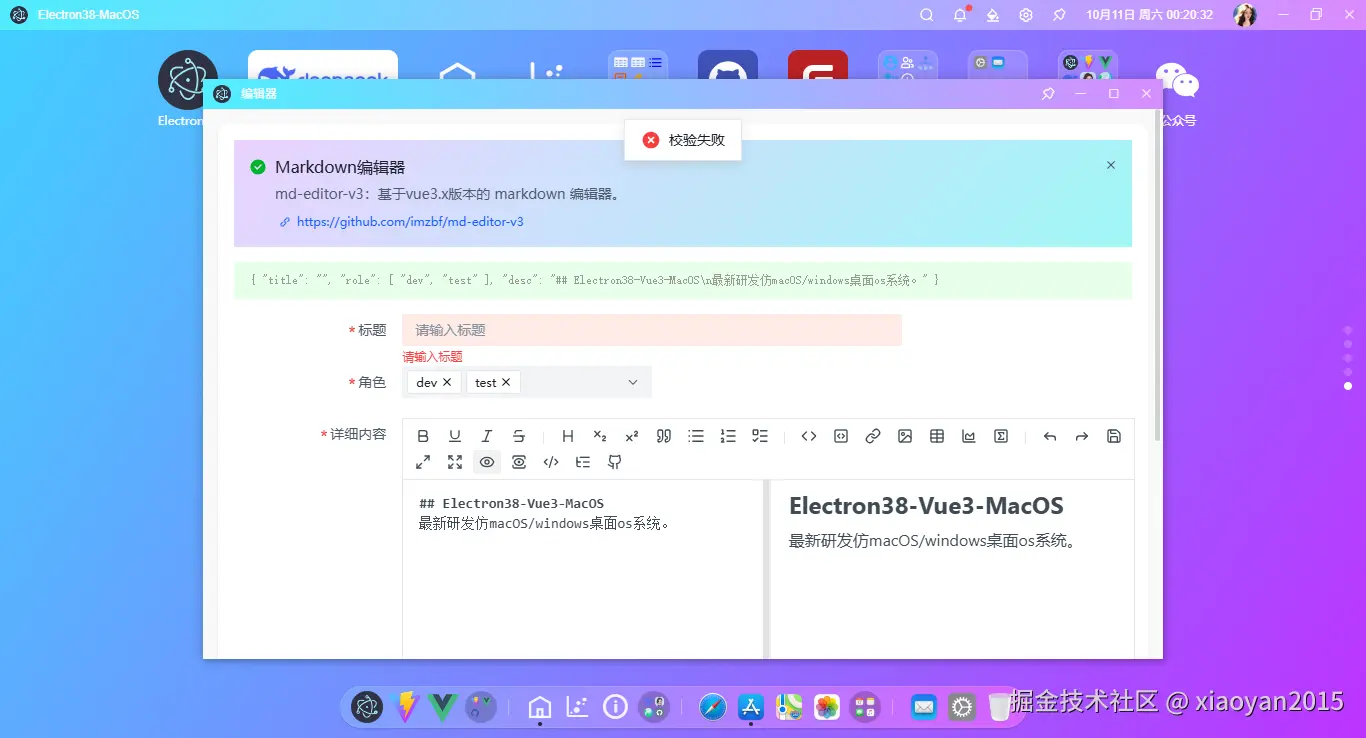Open the Markdown catalog outline panel
Screen dimensions: 1366x738
click(583, 462)
